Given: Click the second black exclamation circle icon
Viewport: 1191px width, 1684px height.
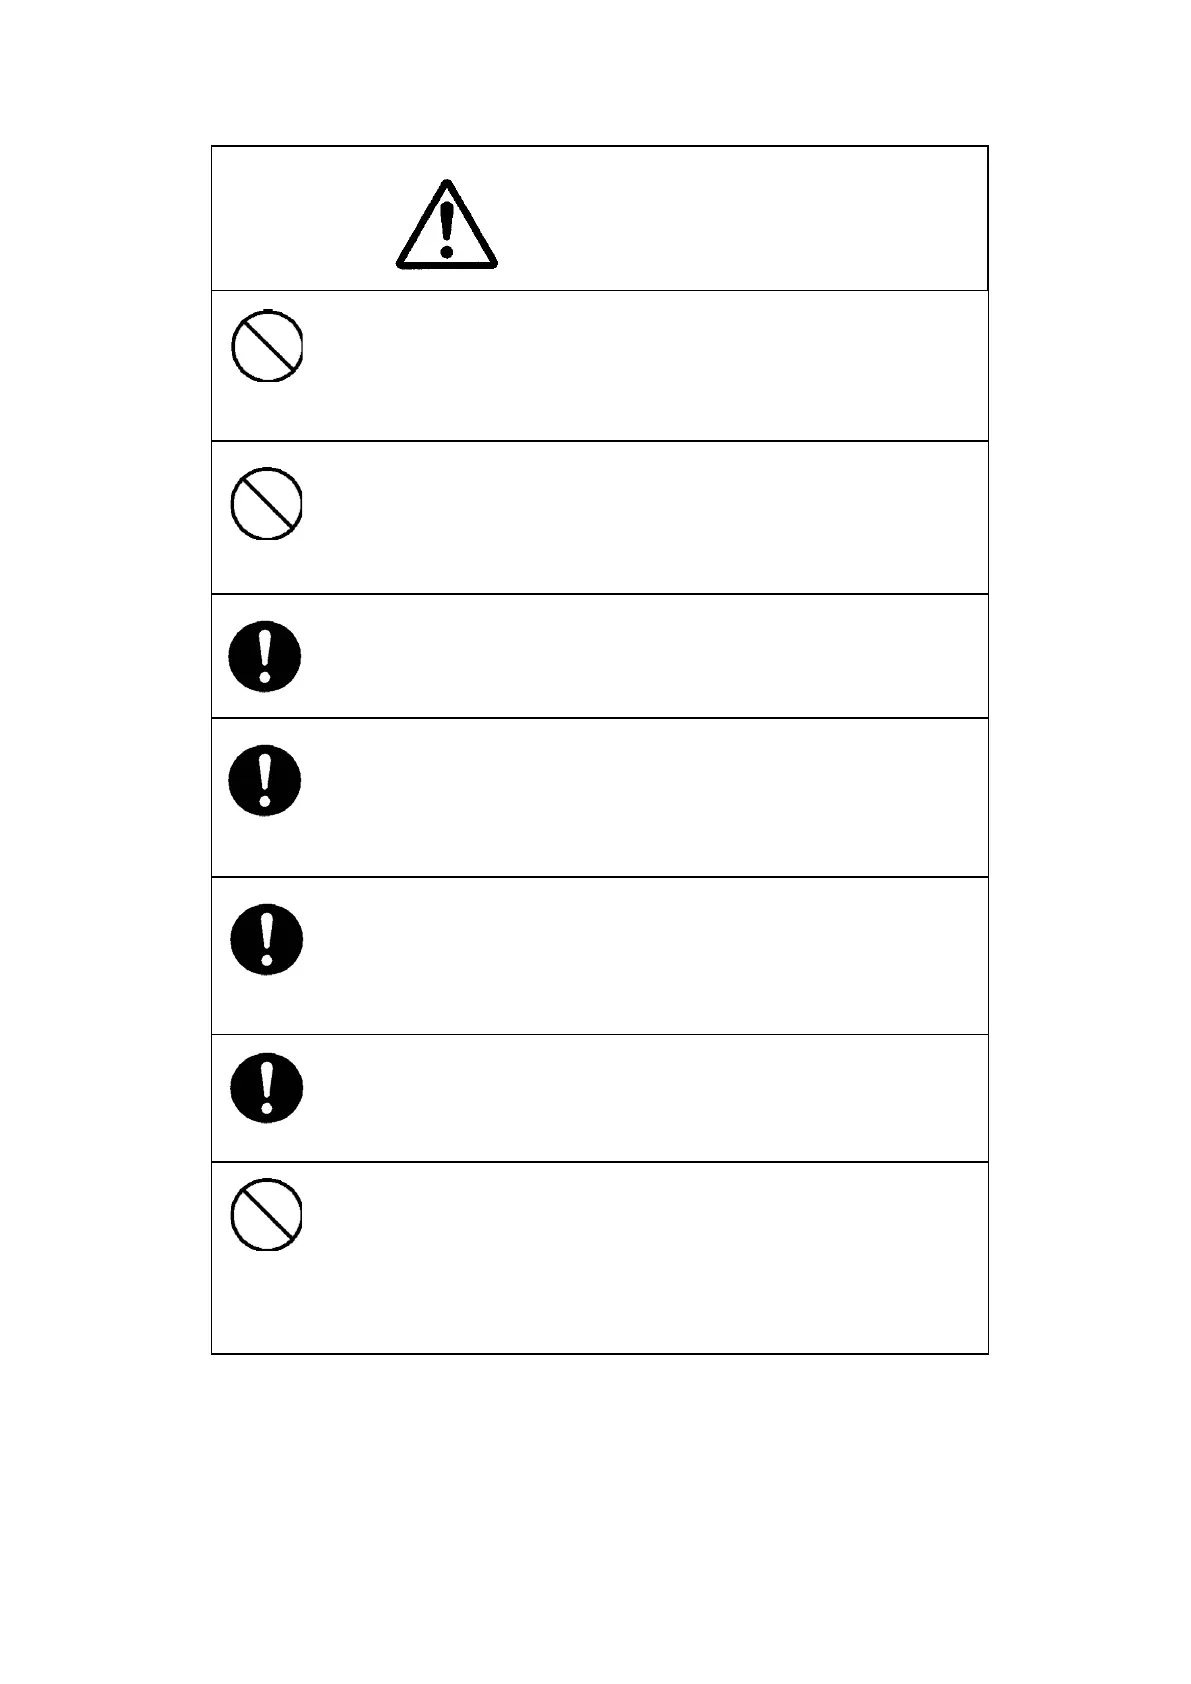Looking at the screenshot, I should (x=265, y=780).
